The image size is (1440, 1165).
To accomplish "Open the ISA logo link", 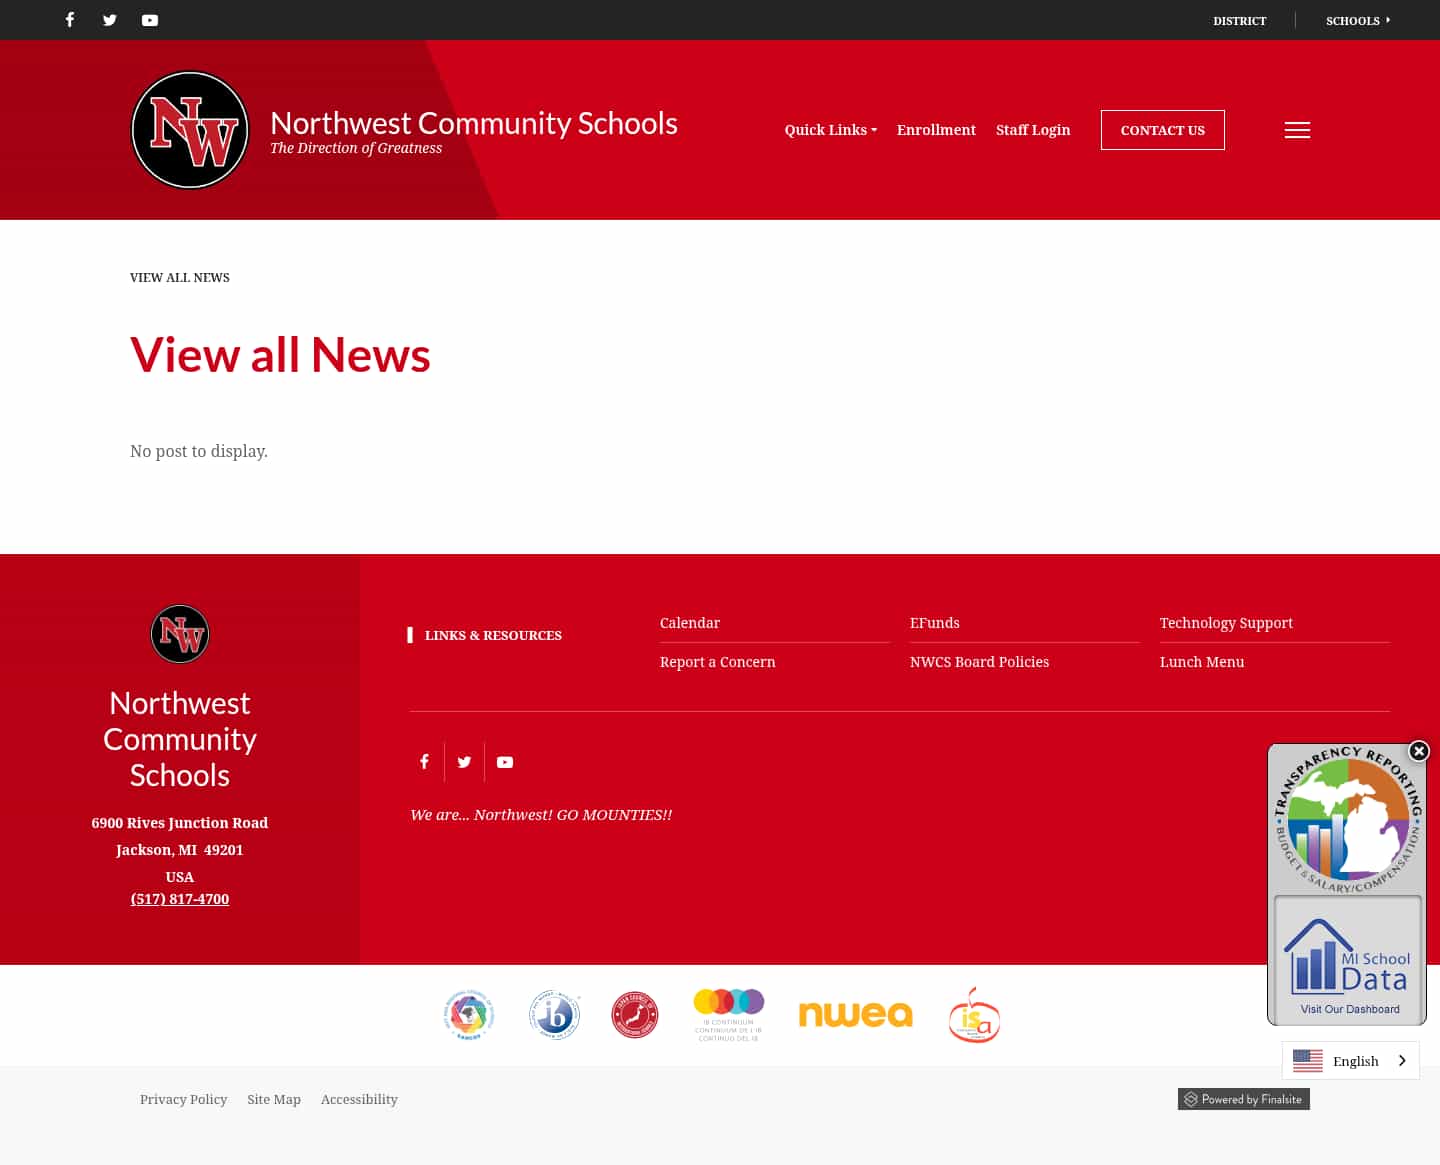I will [974, 1014].
